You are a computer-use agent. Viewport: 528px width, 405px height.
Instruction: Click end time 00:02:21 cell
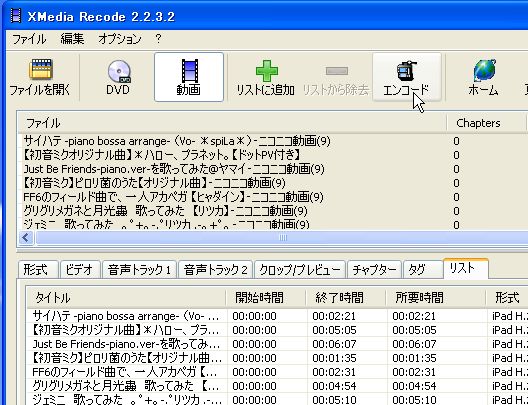point(334,316)
